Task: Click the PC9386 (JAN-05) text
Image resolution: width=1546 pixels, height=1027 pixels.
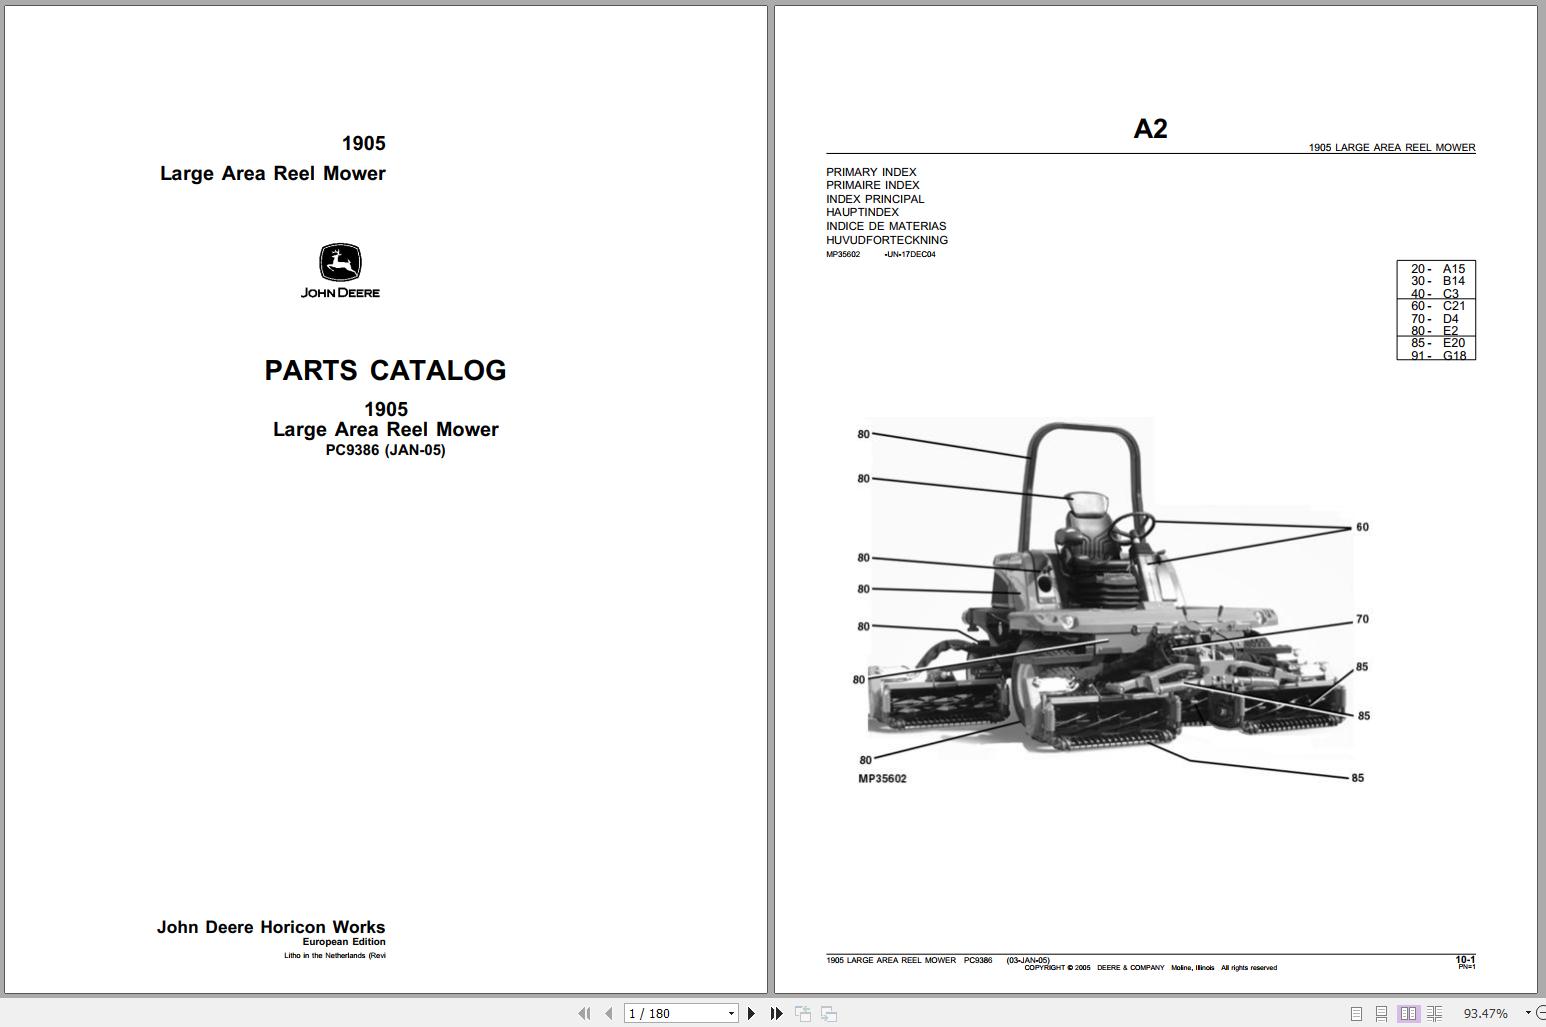Action: pyautogui.click(x=385, y=450)
